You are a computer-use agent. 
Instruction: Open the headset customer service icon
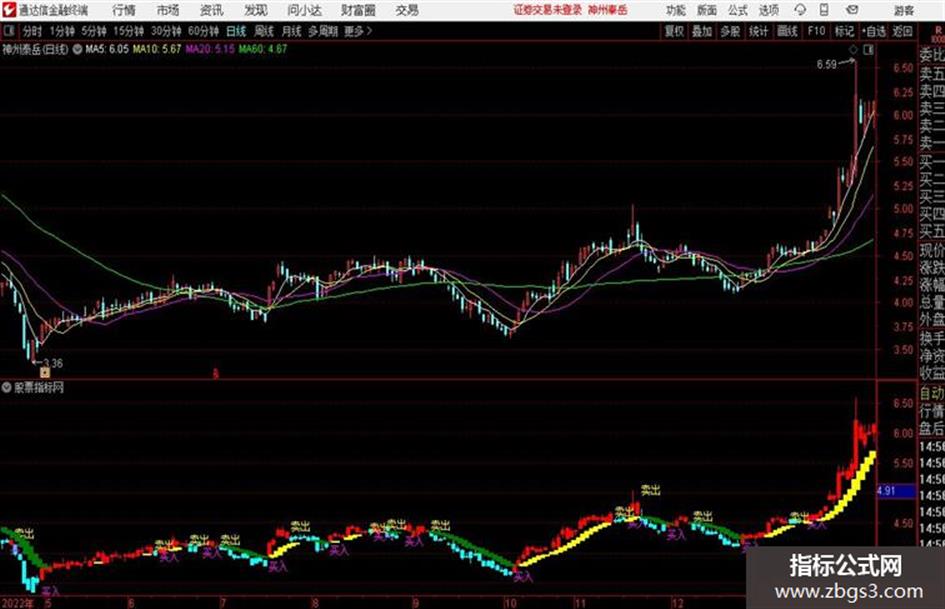click(800, 10)
